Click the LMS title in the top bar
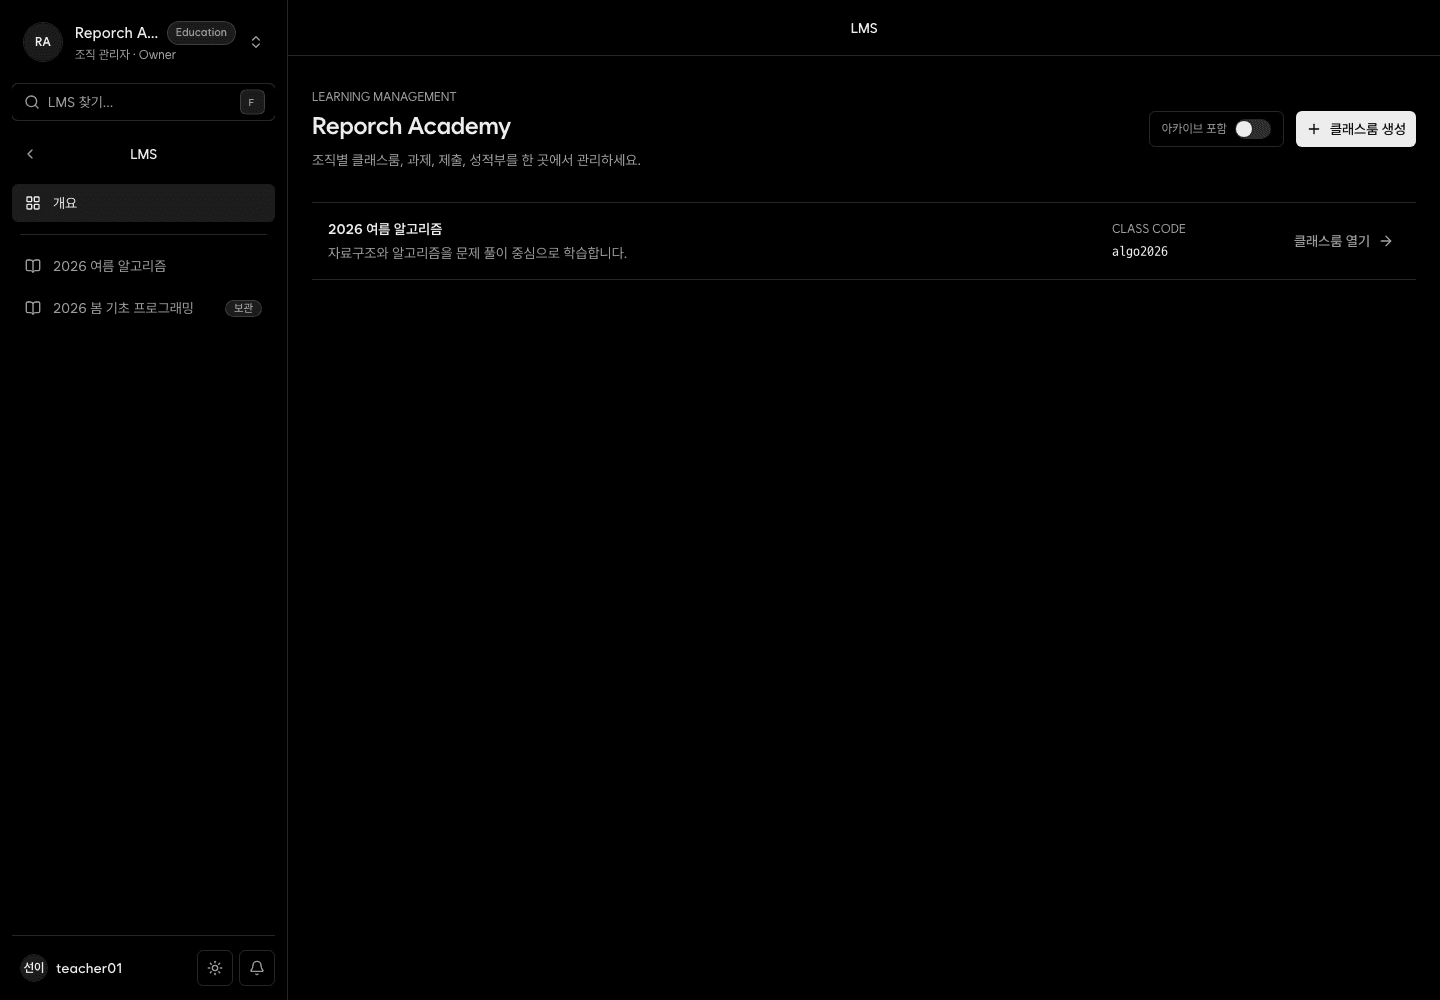This screenshot has width=1440, height=1000. [x=864, y=28]
